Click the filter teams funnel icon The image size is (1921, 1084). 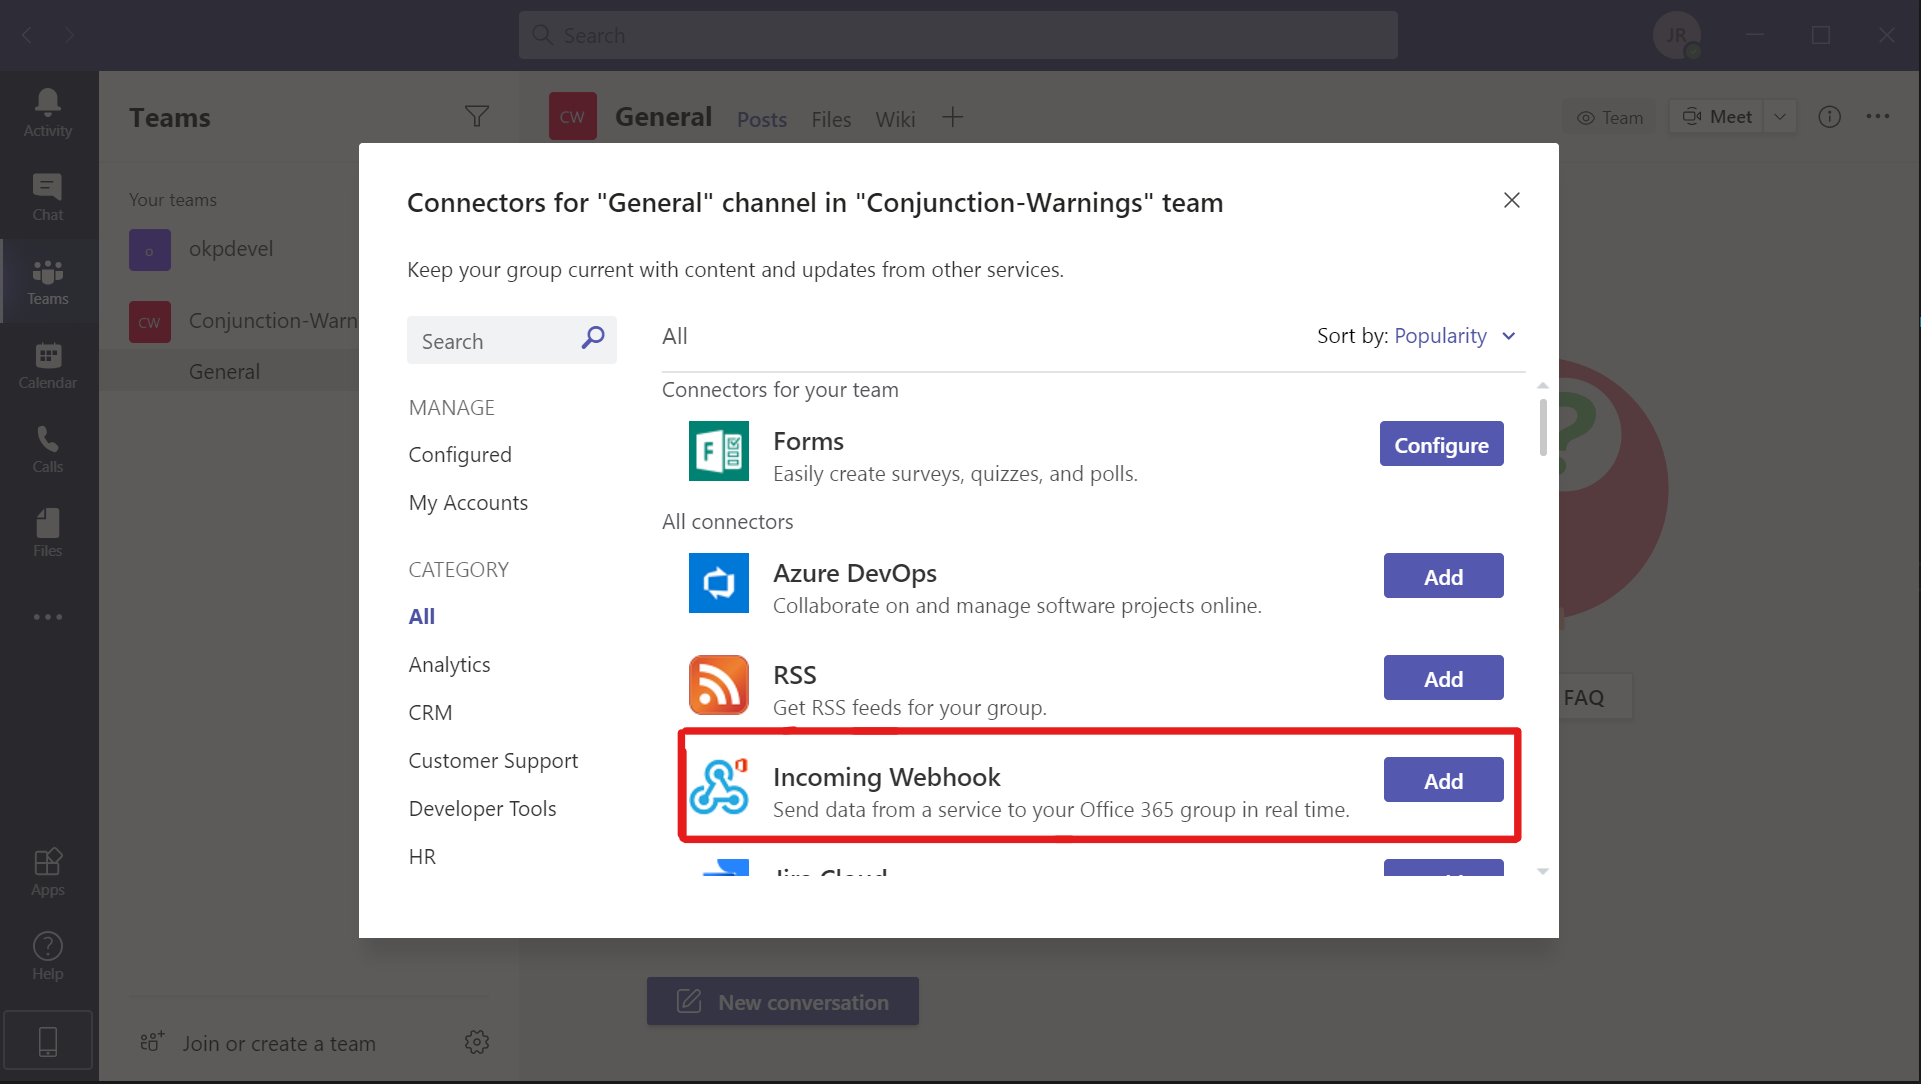point(477,117)
